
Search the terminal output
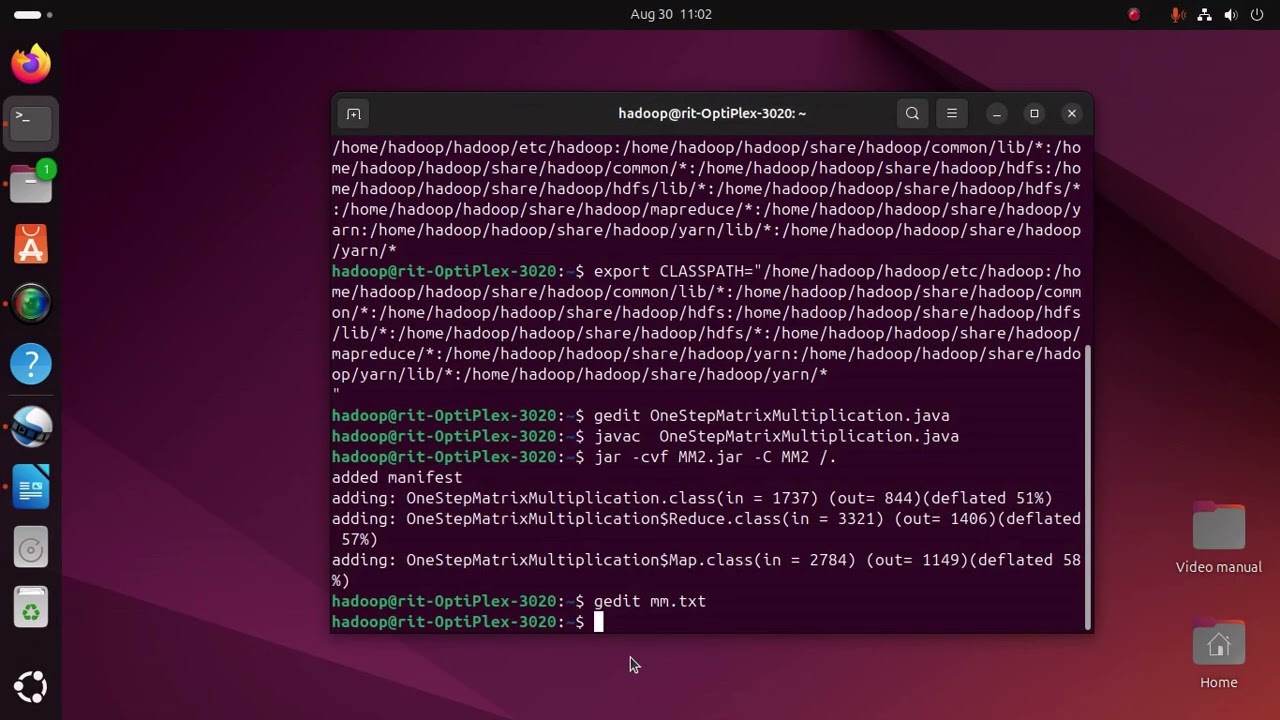coord(912,114)
